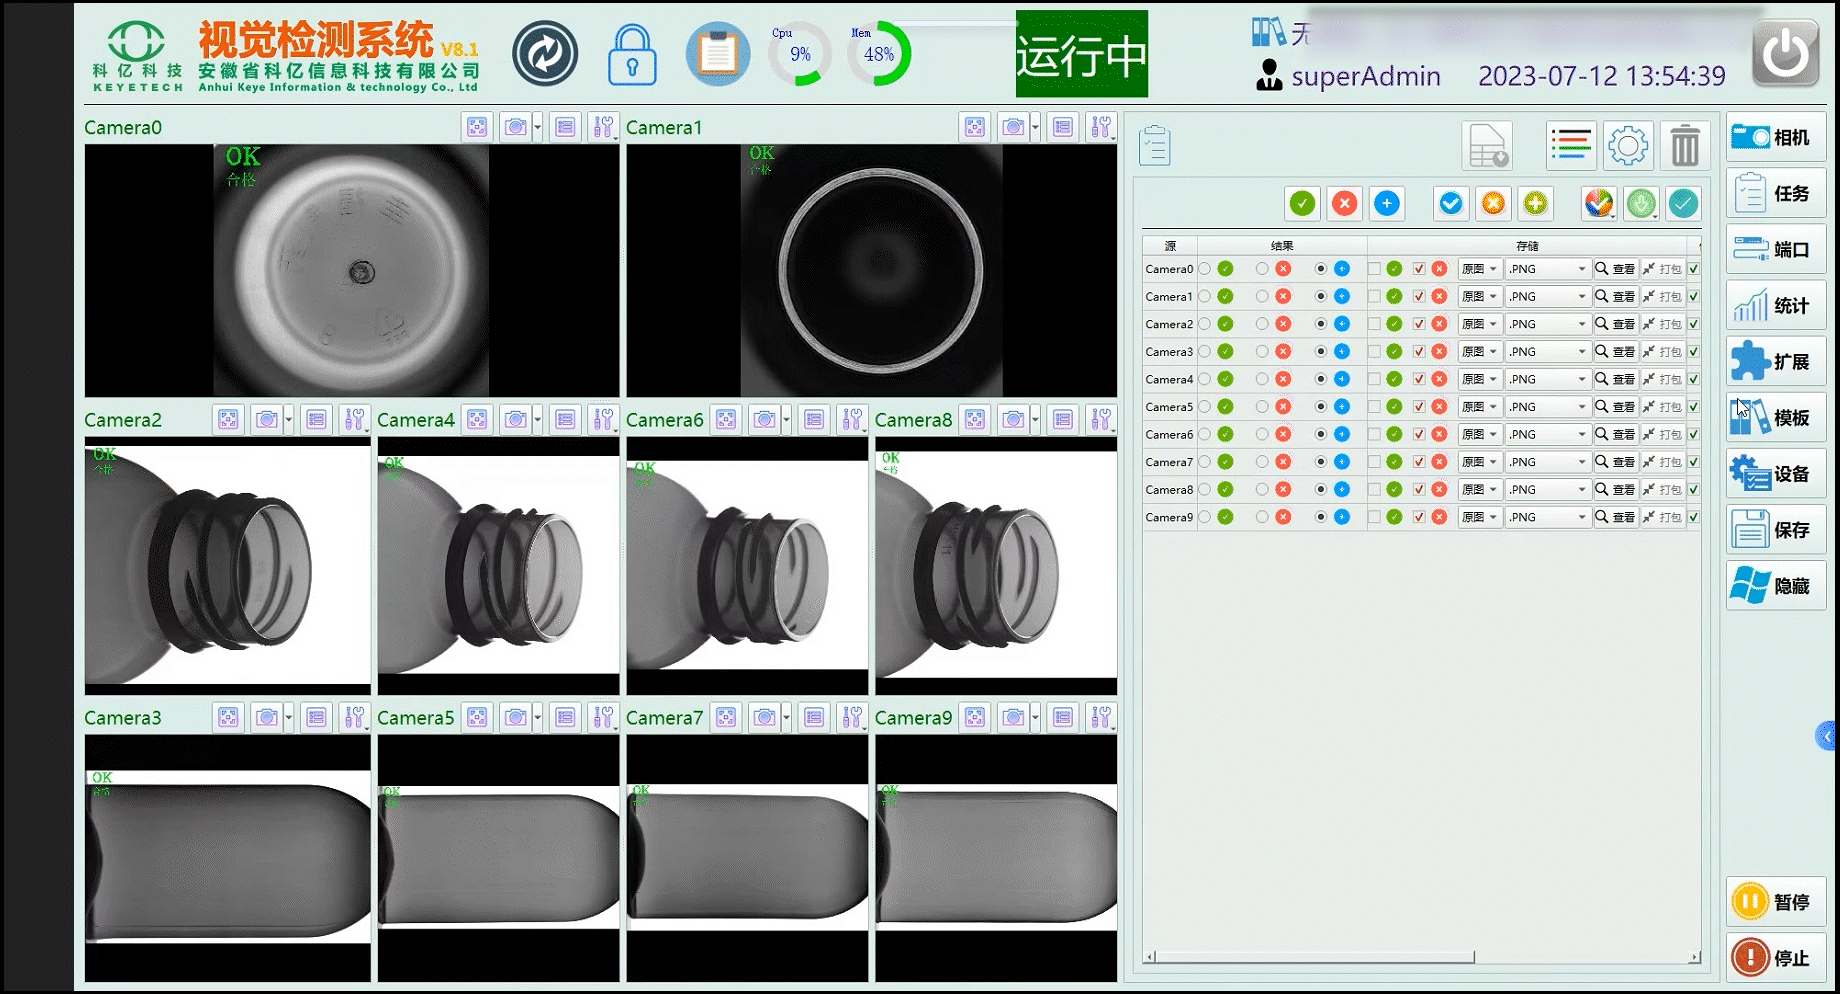Image resolution: width=1840 pixels, height=994 pixels.
Task: Open the 相机 camera menu
Action: click(1775, 137)
